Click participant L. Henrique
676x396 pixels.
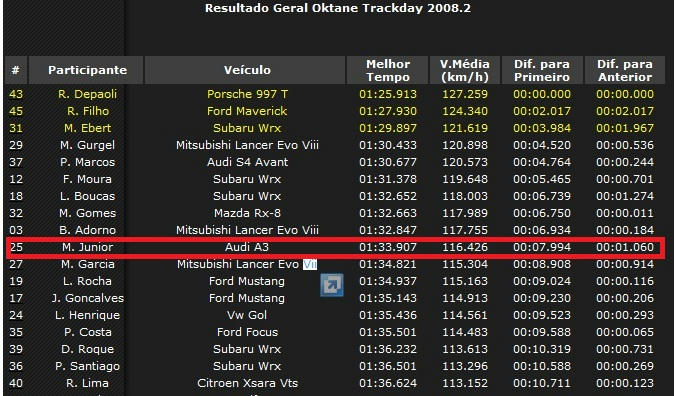point(88,315)
